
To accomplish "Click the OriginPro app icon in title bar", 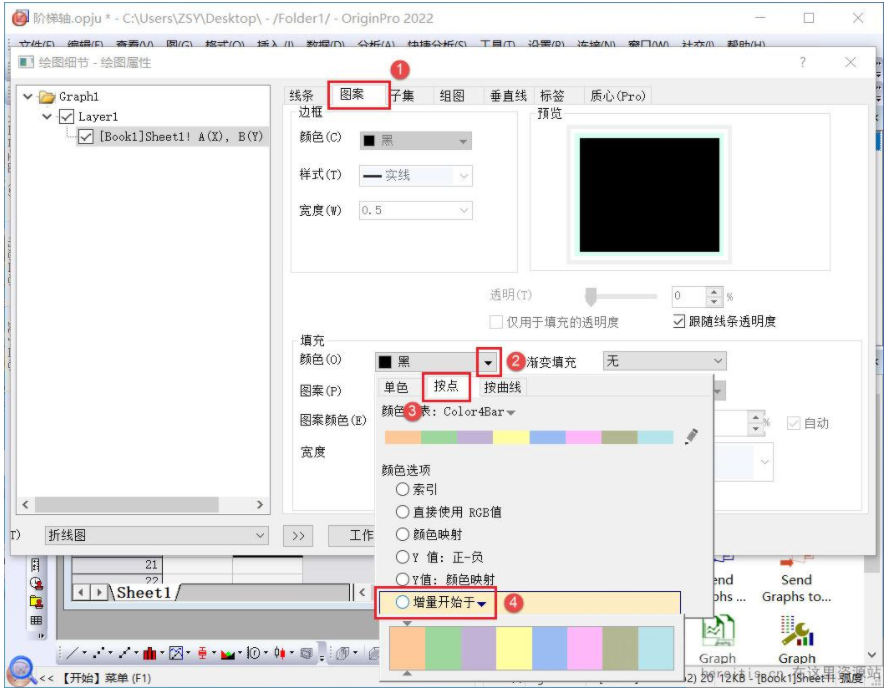I will pyautogui.click(x=20, y=18).
